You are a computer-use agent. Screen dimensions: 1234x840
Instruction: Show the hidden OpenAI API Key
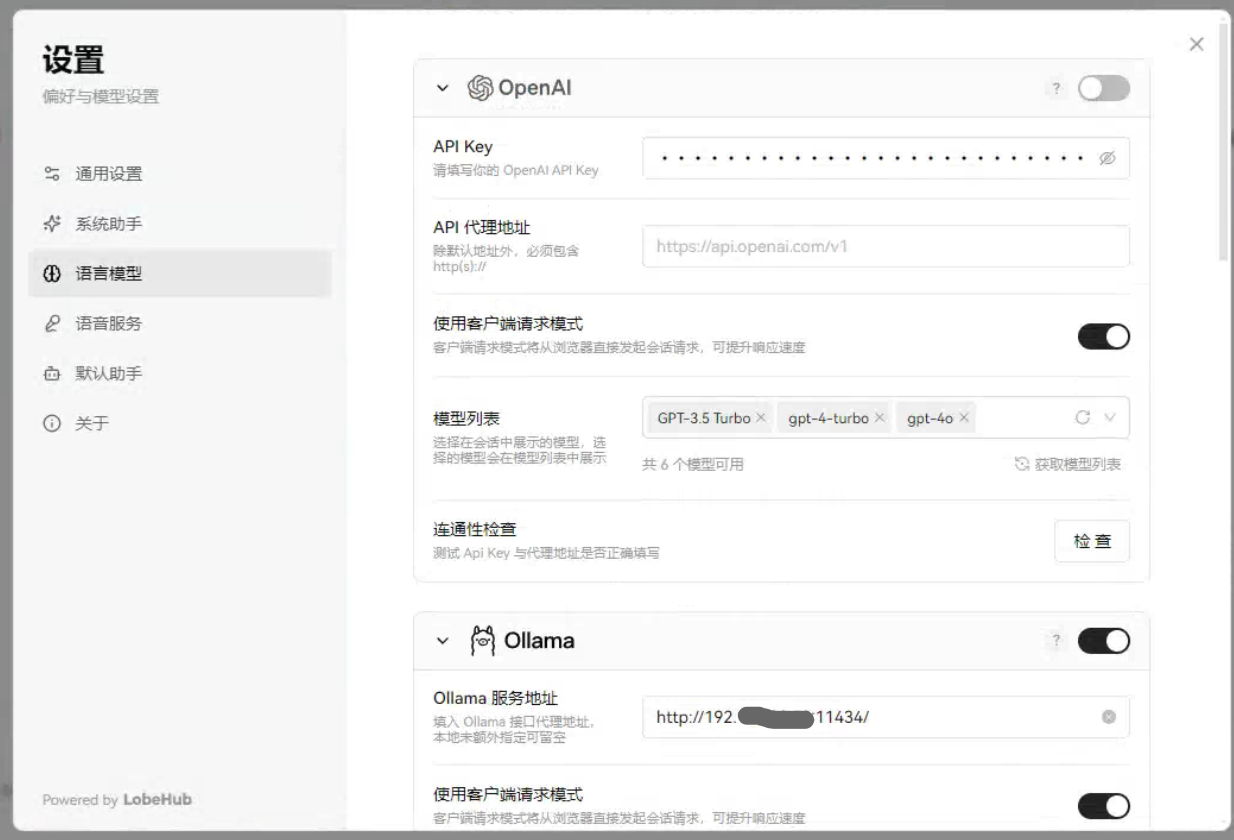1107,158
